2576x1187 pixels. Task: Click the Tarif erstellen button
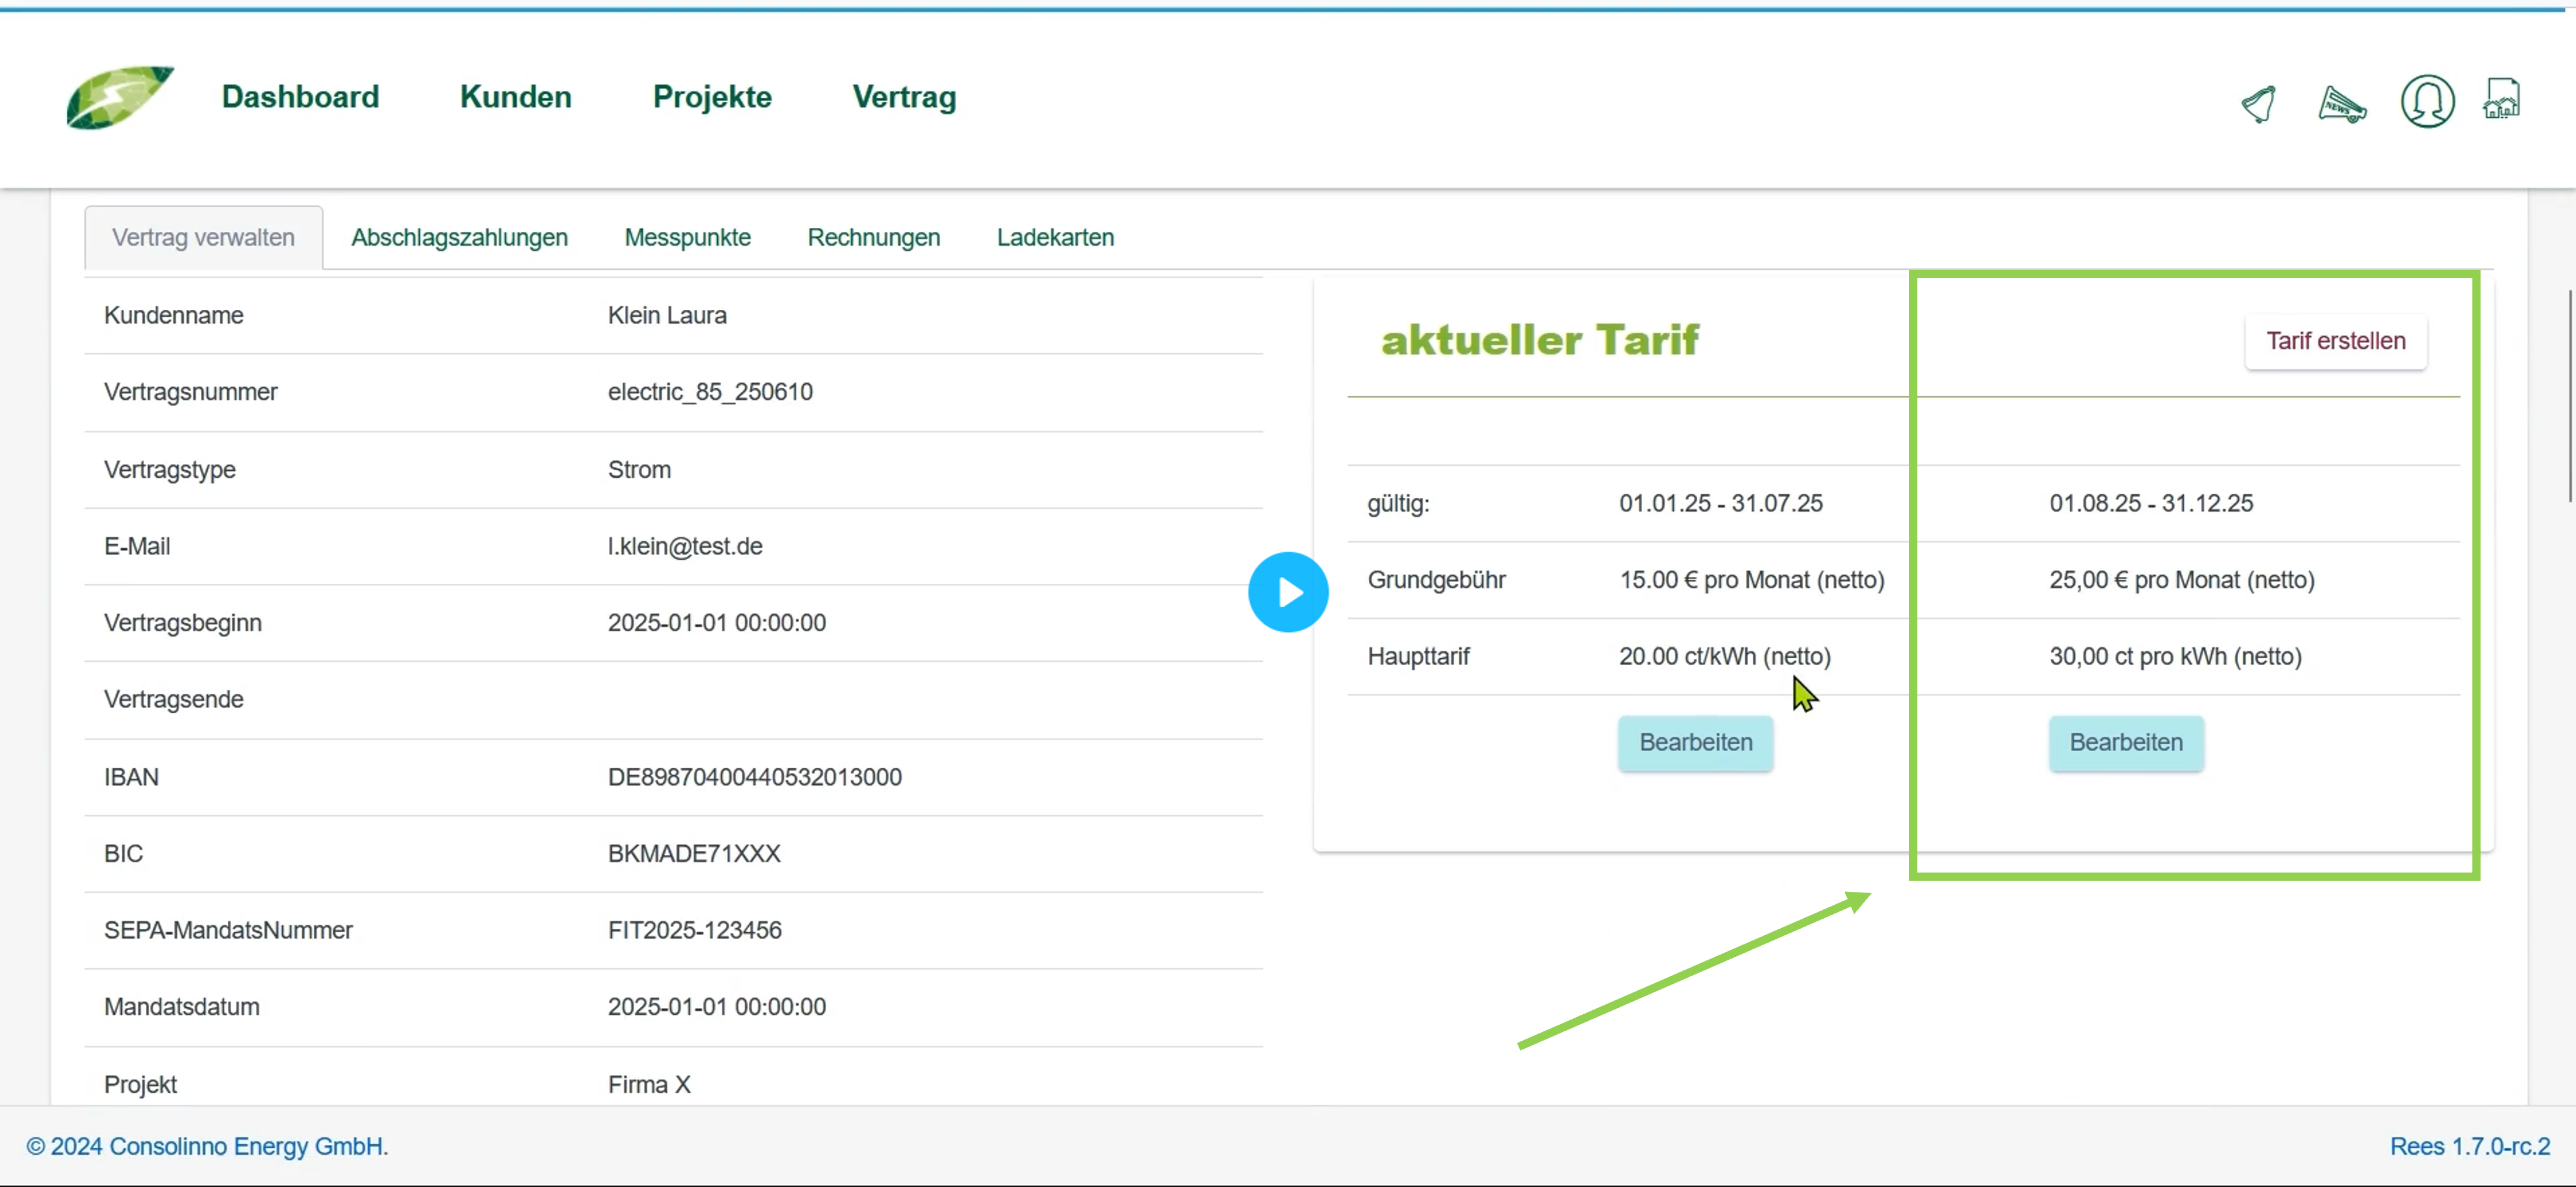pyautogui.click(x=2334, y=341)
